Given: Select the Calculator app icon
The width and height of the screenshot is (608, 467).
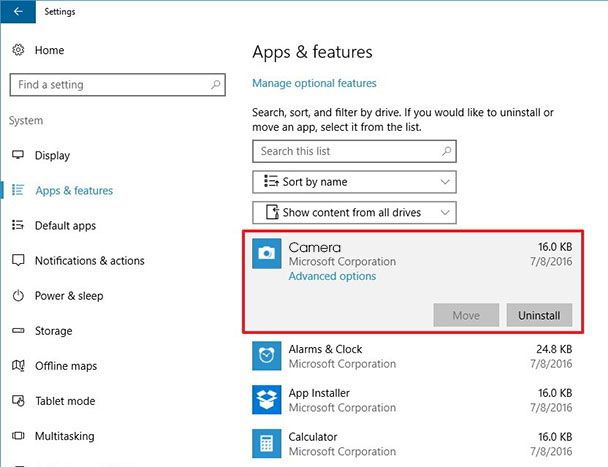Looking at the screenshot, I should pyautogui.click(x=267, y=443).
